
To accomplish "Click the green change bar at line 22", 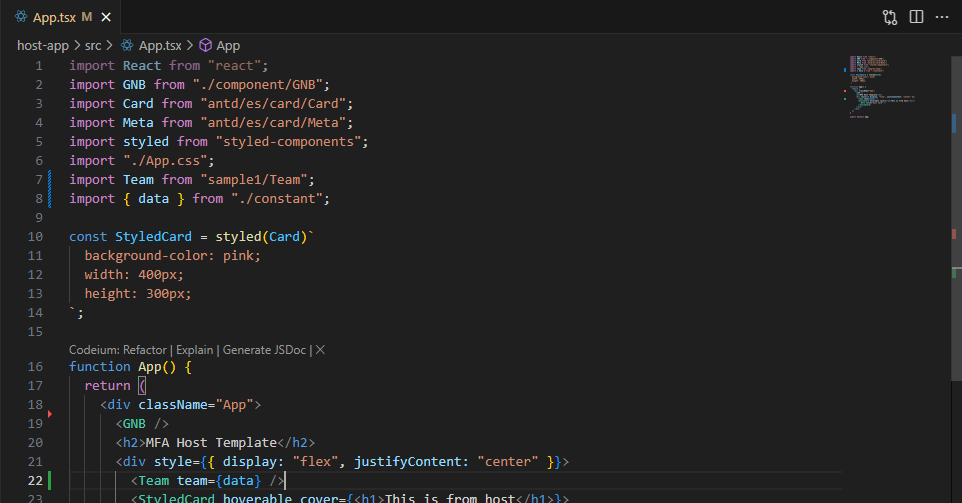I will pyautogui.click(x=49, y=481).
